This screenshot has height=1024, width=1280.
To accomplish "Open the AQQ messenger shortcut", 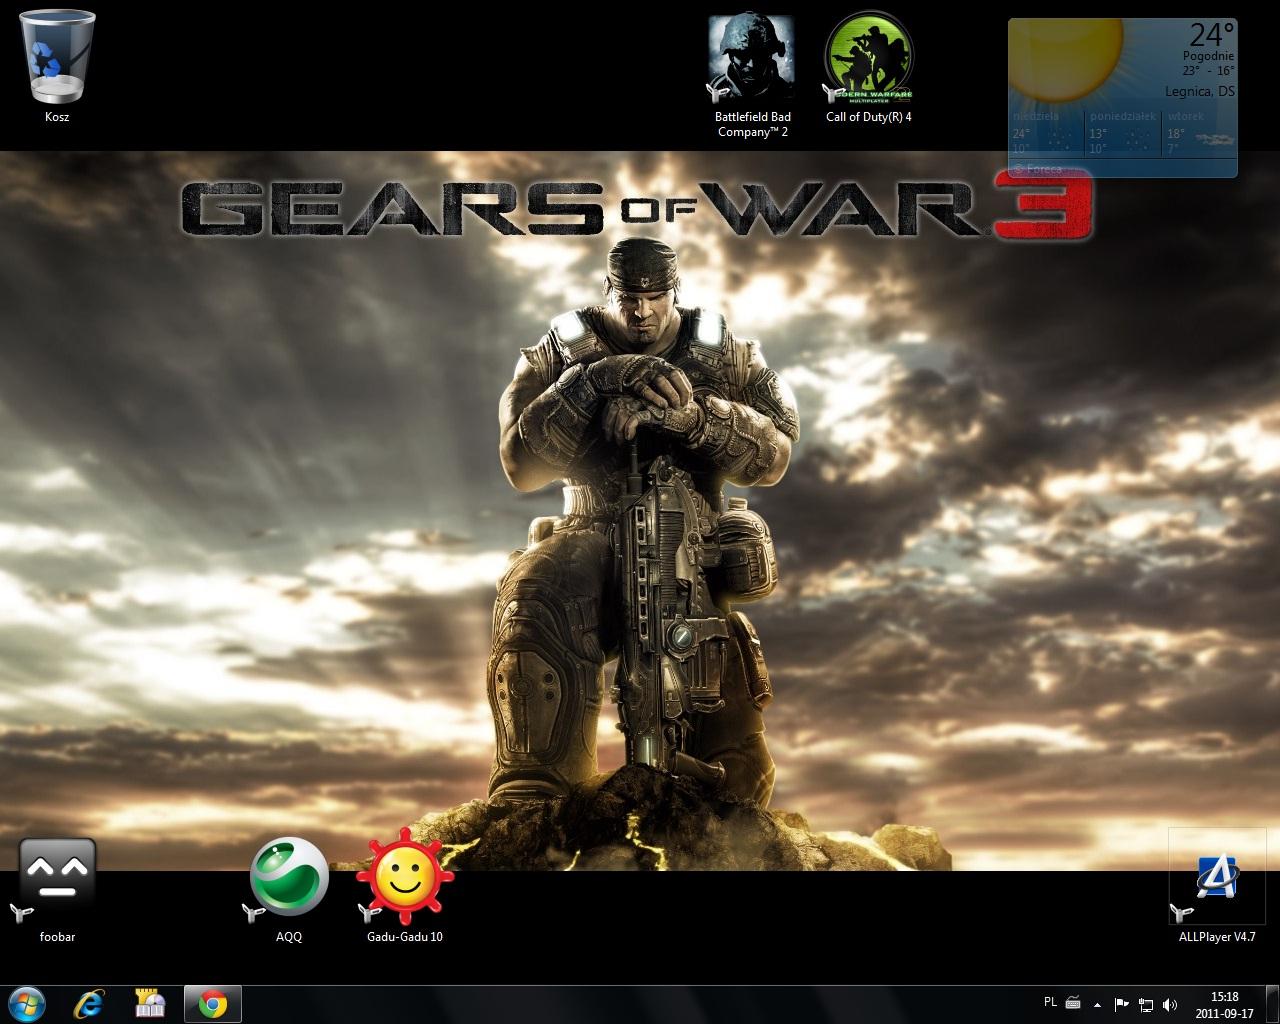I will (289, 890).
